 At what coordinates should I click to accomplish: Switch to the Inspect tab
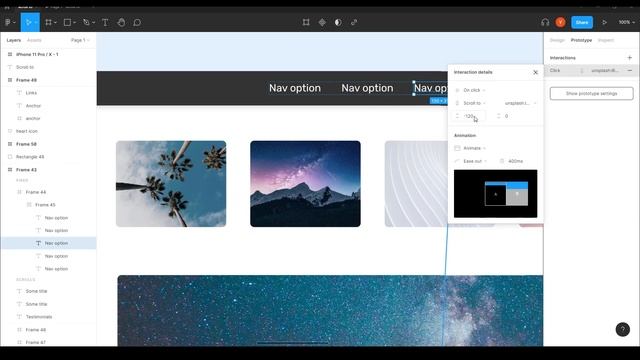coord(606,40)
